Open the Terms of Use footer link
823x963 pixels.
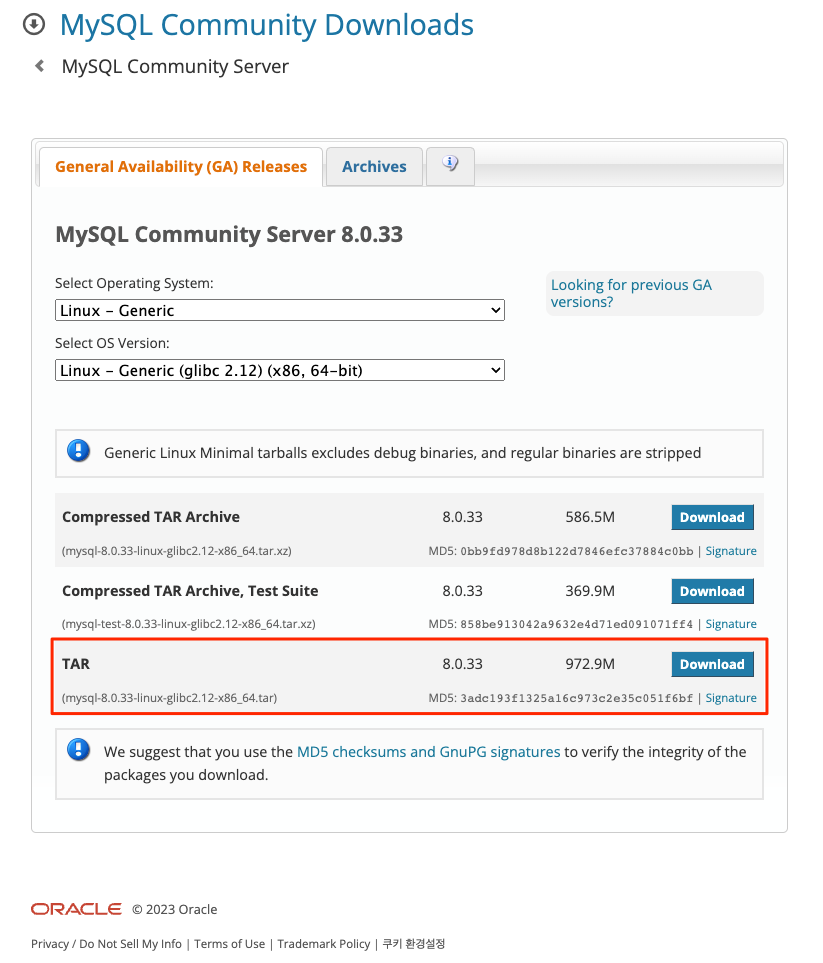click(229, 943)
